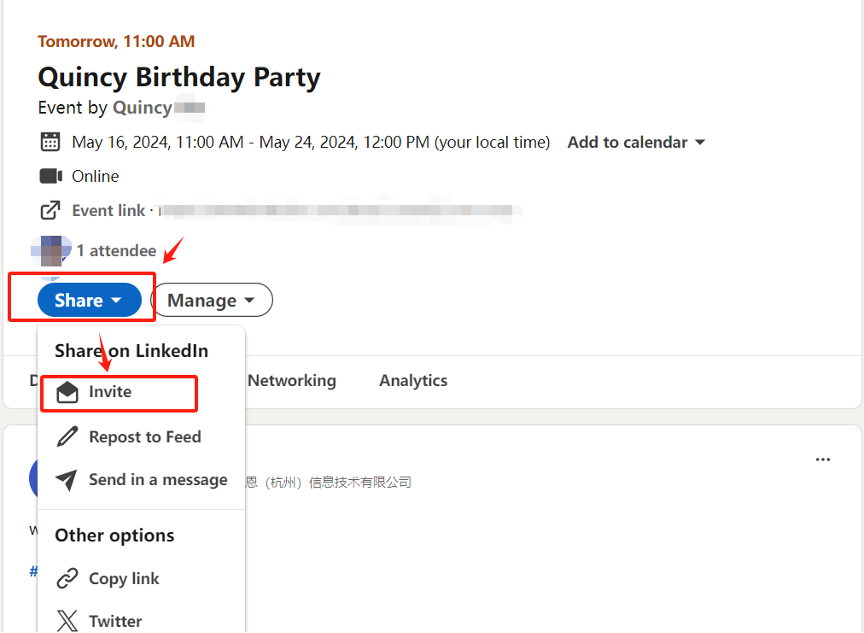Click the attendee avatar thumbnail
The width and height of the screenshot is (864, 633).
(x=51, y=251)
